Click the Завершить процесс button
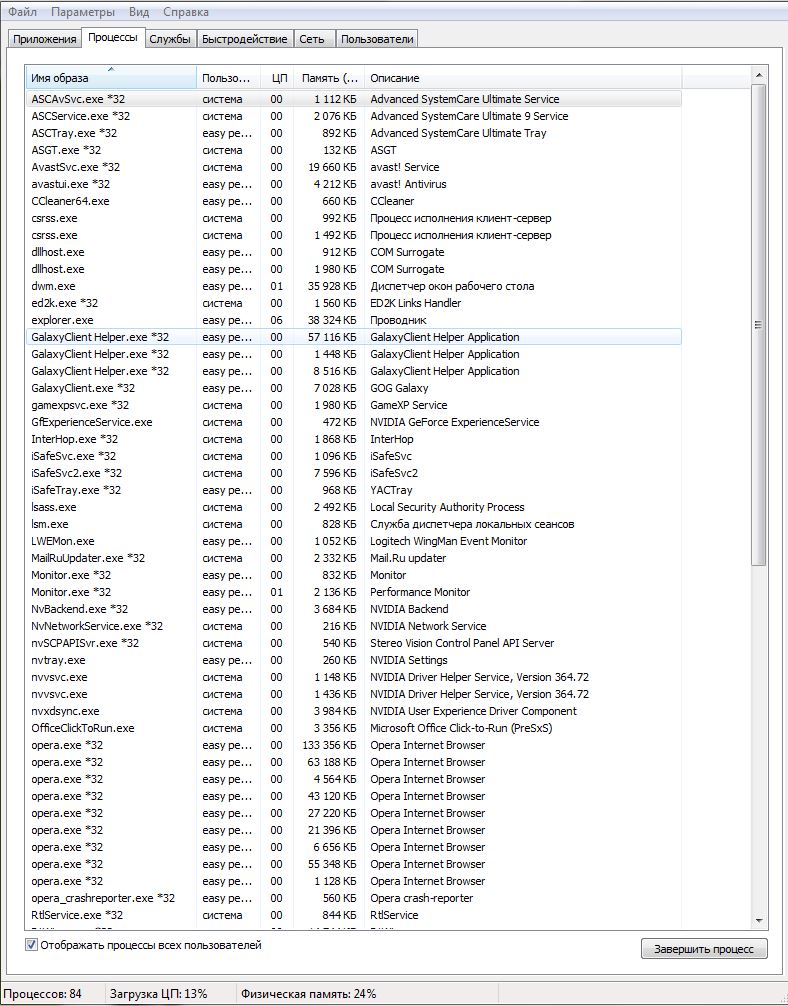This screenshot has width=788, height=1006. (704, 949)
